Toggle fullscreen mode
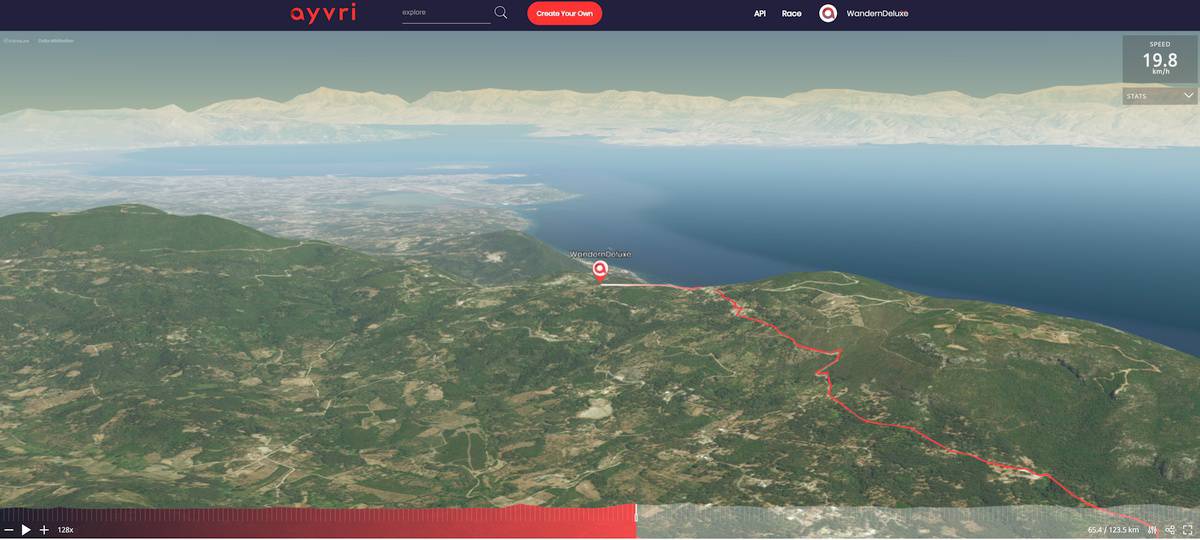Image resolution: width=1200 pixels, height=540 pixels. point(1187,530)
